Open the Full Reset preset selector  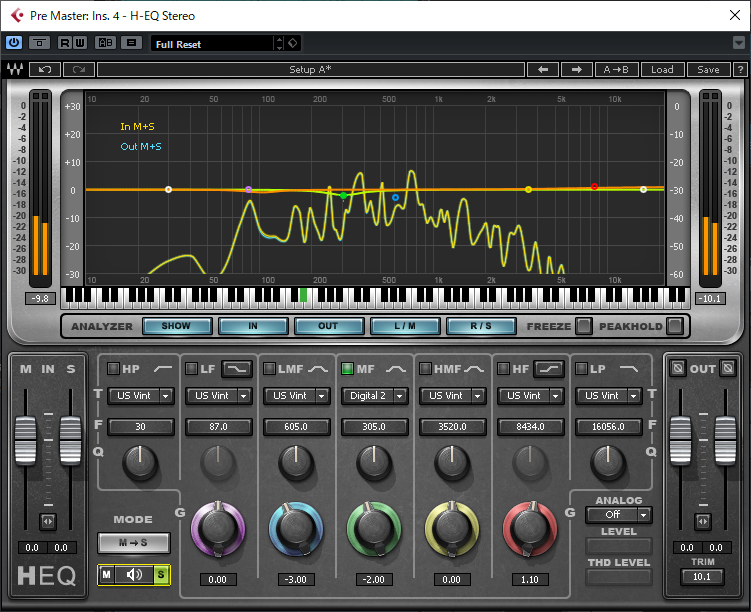pos(213,44)
